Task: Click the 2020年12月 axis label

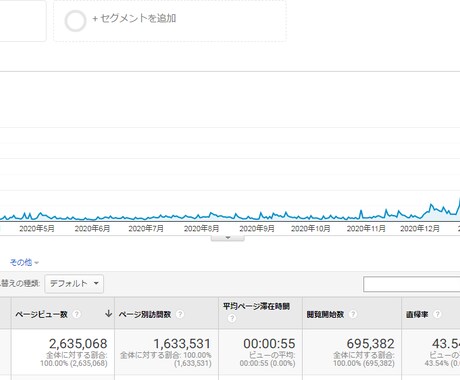Action: [420, 229]
